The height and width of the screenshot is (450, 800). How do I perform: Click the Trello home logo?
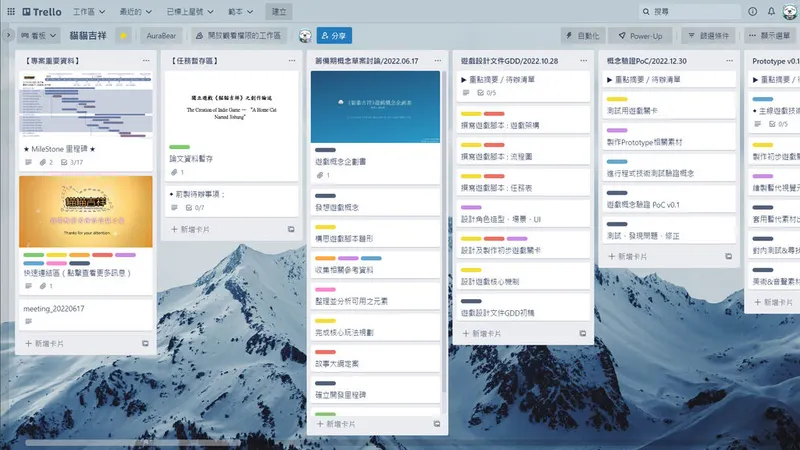coord(42,11)
